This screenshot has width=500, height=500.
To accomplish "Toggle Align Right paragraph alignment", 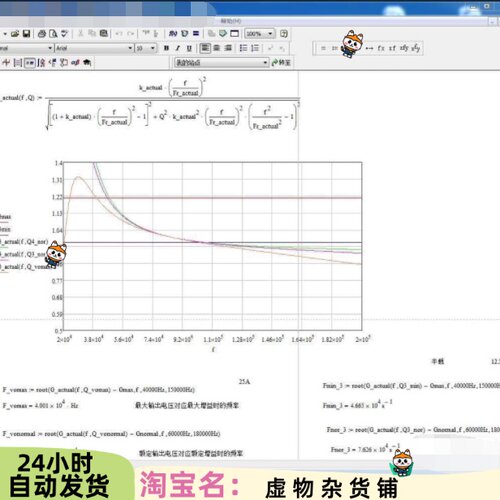I will point(228,48).
